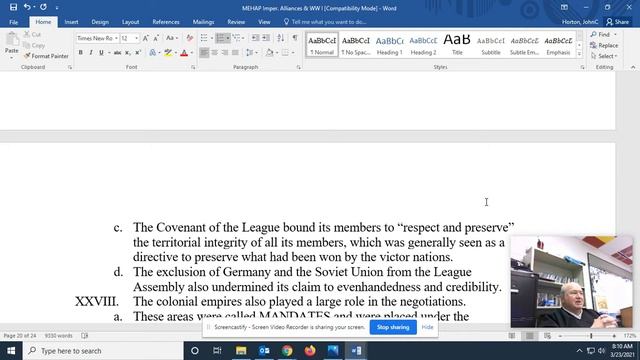Toggle Underline formatting
This screenshot has width=640, height=360.
tap(101, 53)
